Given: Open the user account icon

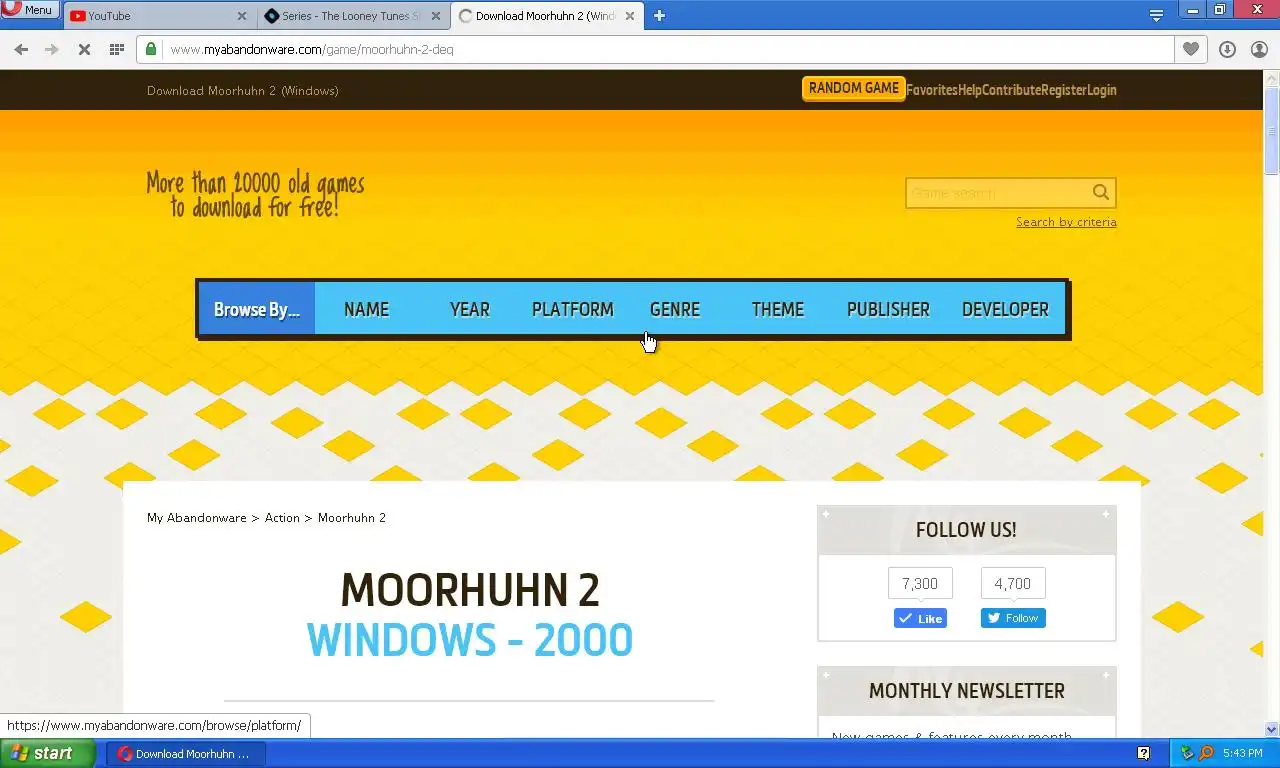Looking at the screenshot, I should (1259, 49).
